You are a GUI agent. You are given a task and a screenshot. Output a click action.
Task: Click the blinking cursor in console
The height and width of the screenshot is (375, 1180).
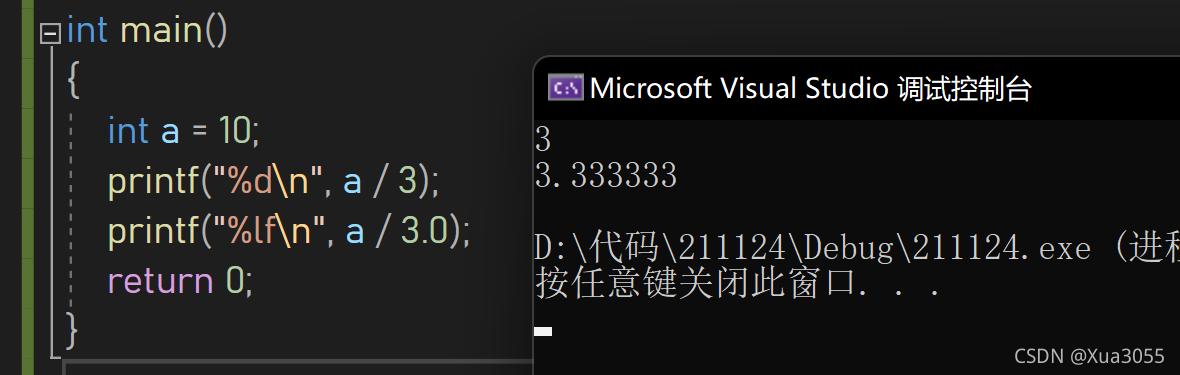(x=543, y=331)
